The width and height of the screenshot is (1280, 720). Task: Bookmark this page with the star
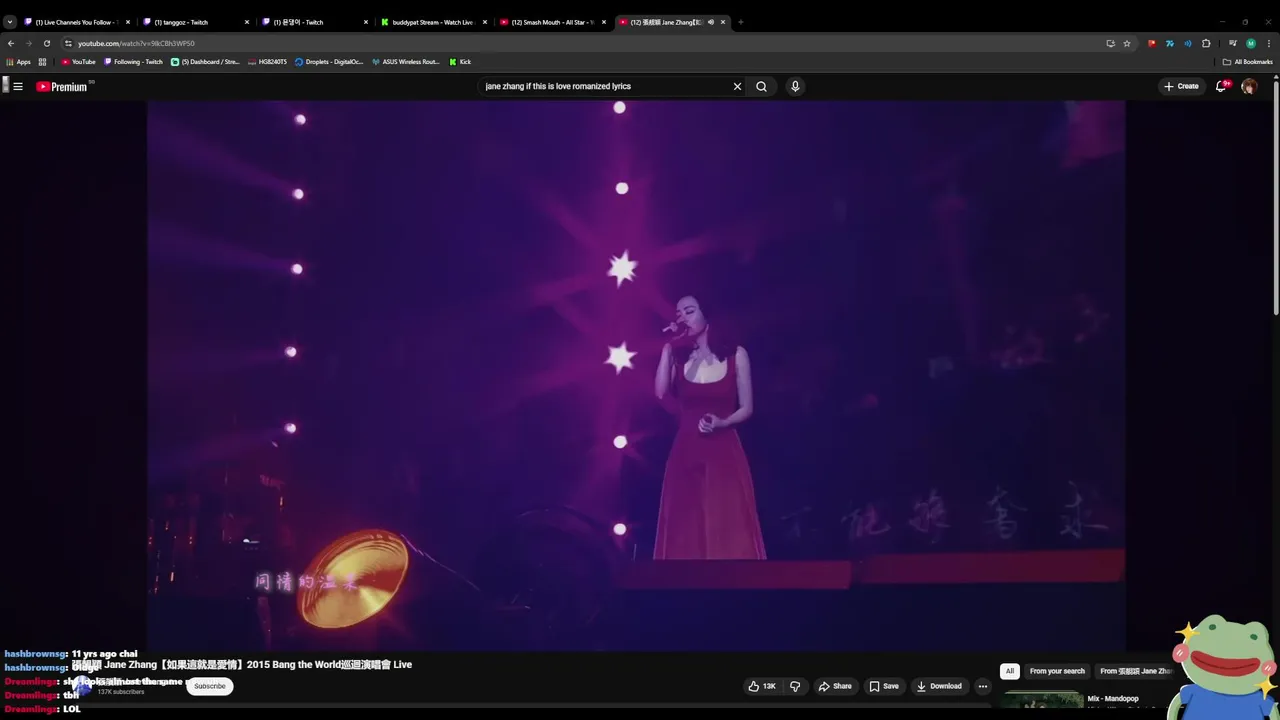(1126, 43)
